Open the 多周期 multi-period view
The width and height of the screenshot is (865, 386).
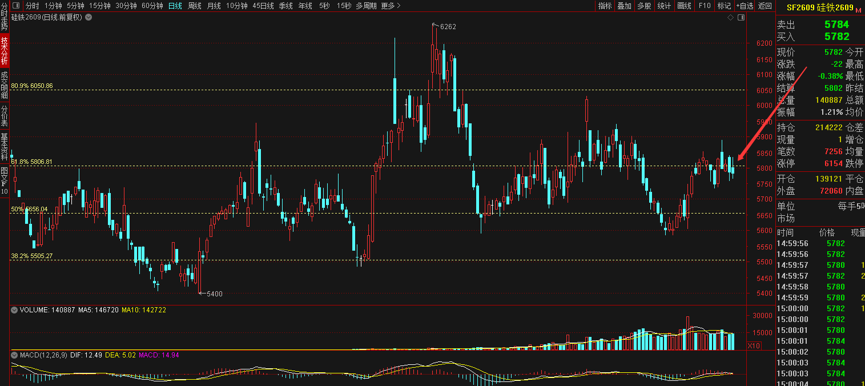pyautogui.click(x=366, y=6)
